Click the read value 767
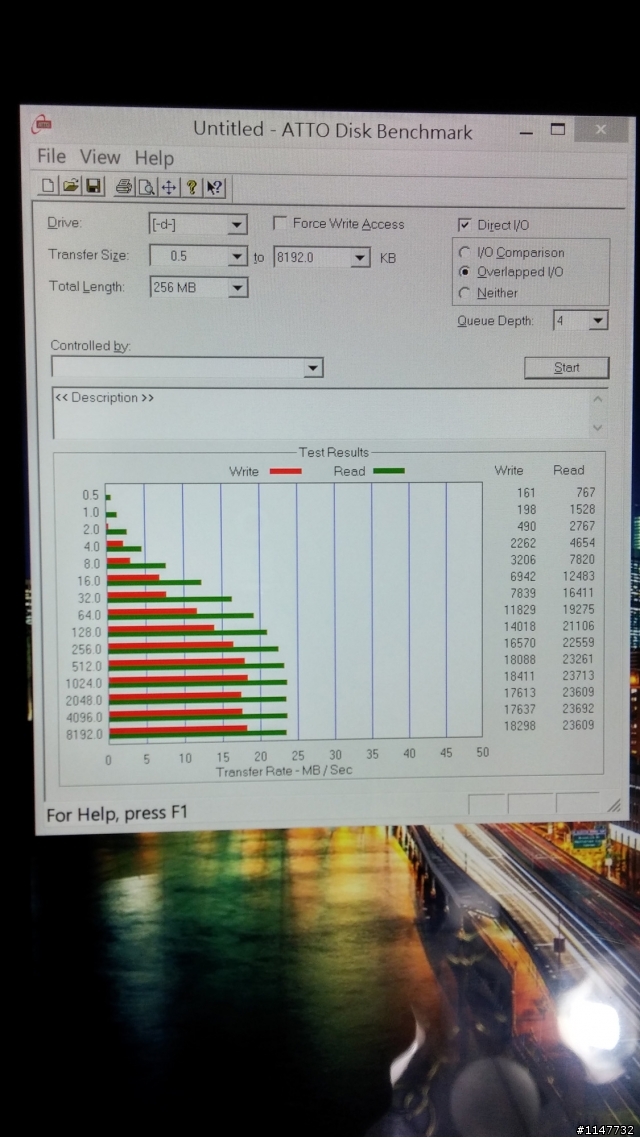 (x=585, y=493)
